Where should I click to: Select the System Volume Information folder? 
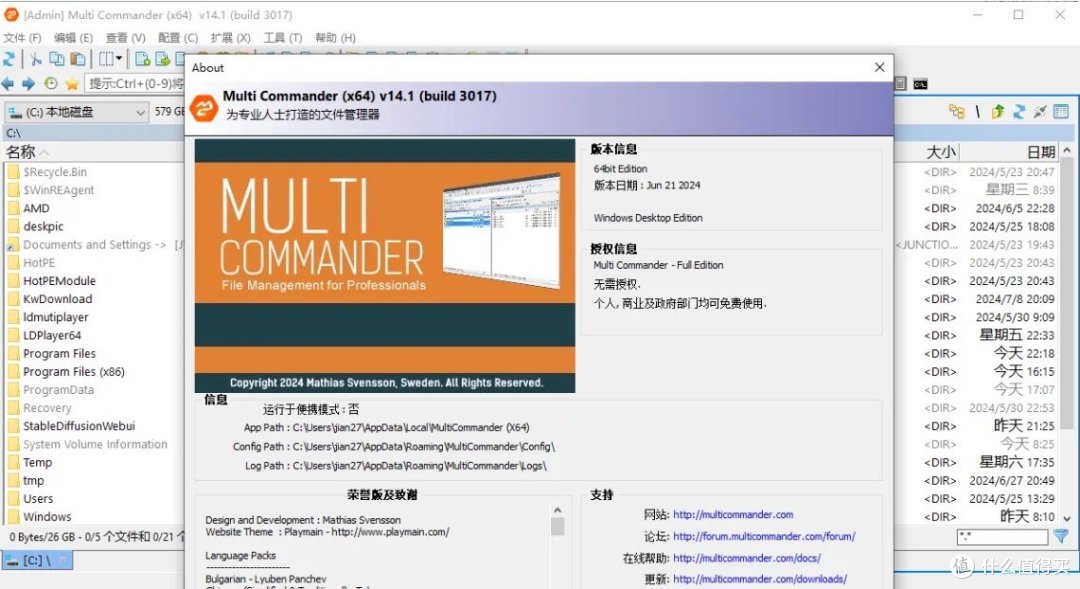tap(95, 444)
